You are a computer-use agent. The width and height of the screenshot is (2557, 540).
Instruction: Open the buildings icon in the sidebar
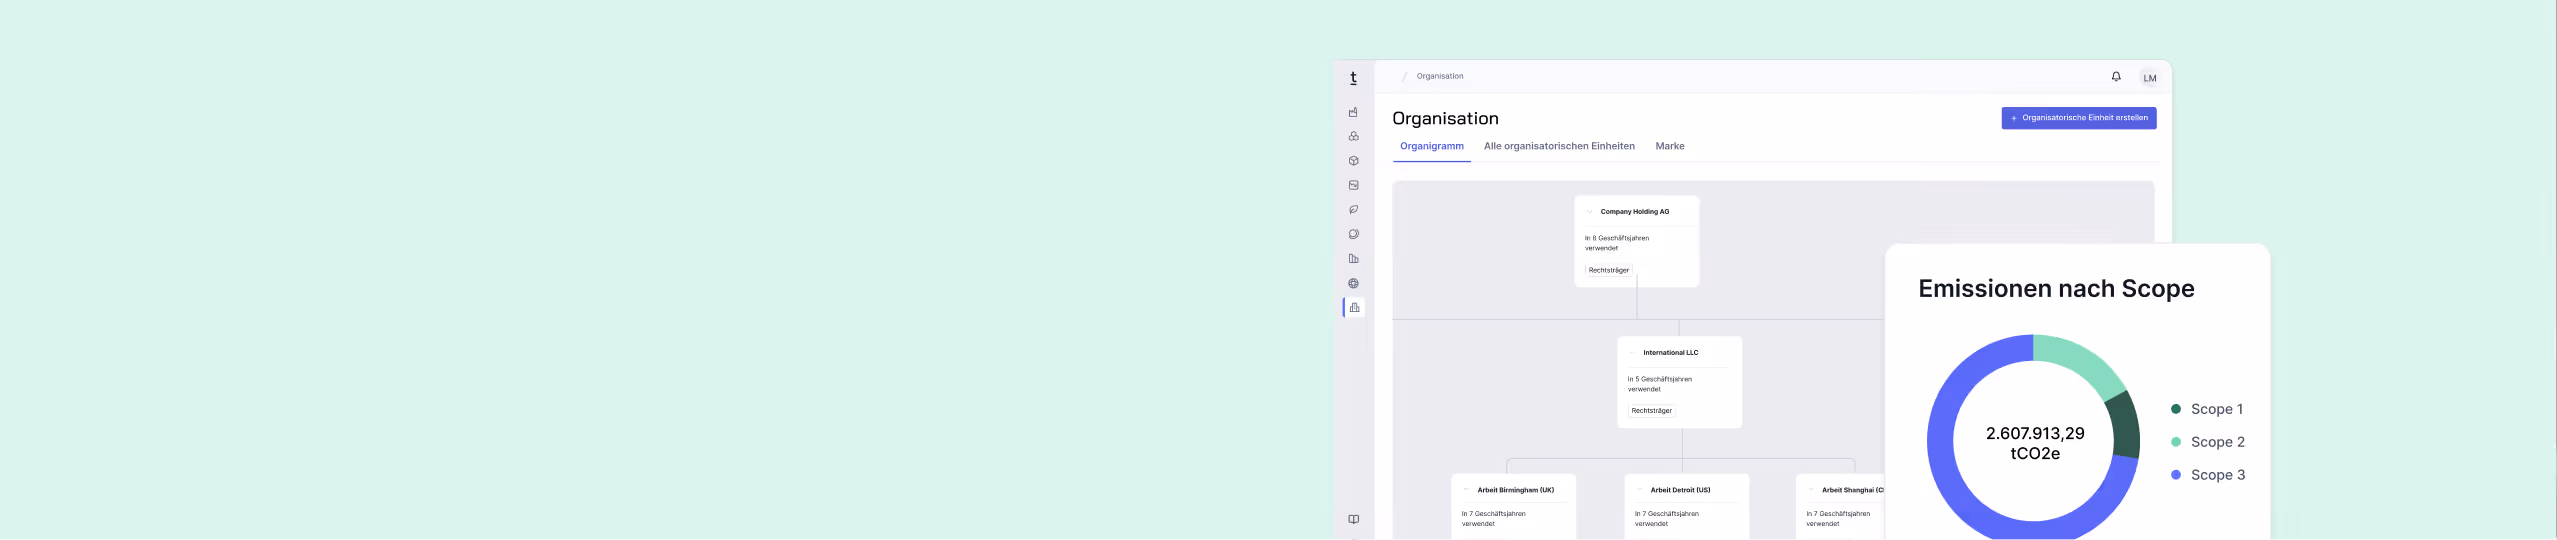click(1353, 259)
